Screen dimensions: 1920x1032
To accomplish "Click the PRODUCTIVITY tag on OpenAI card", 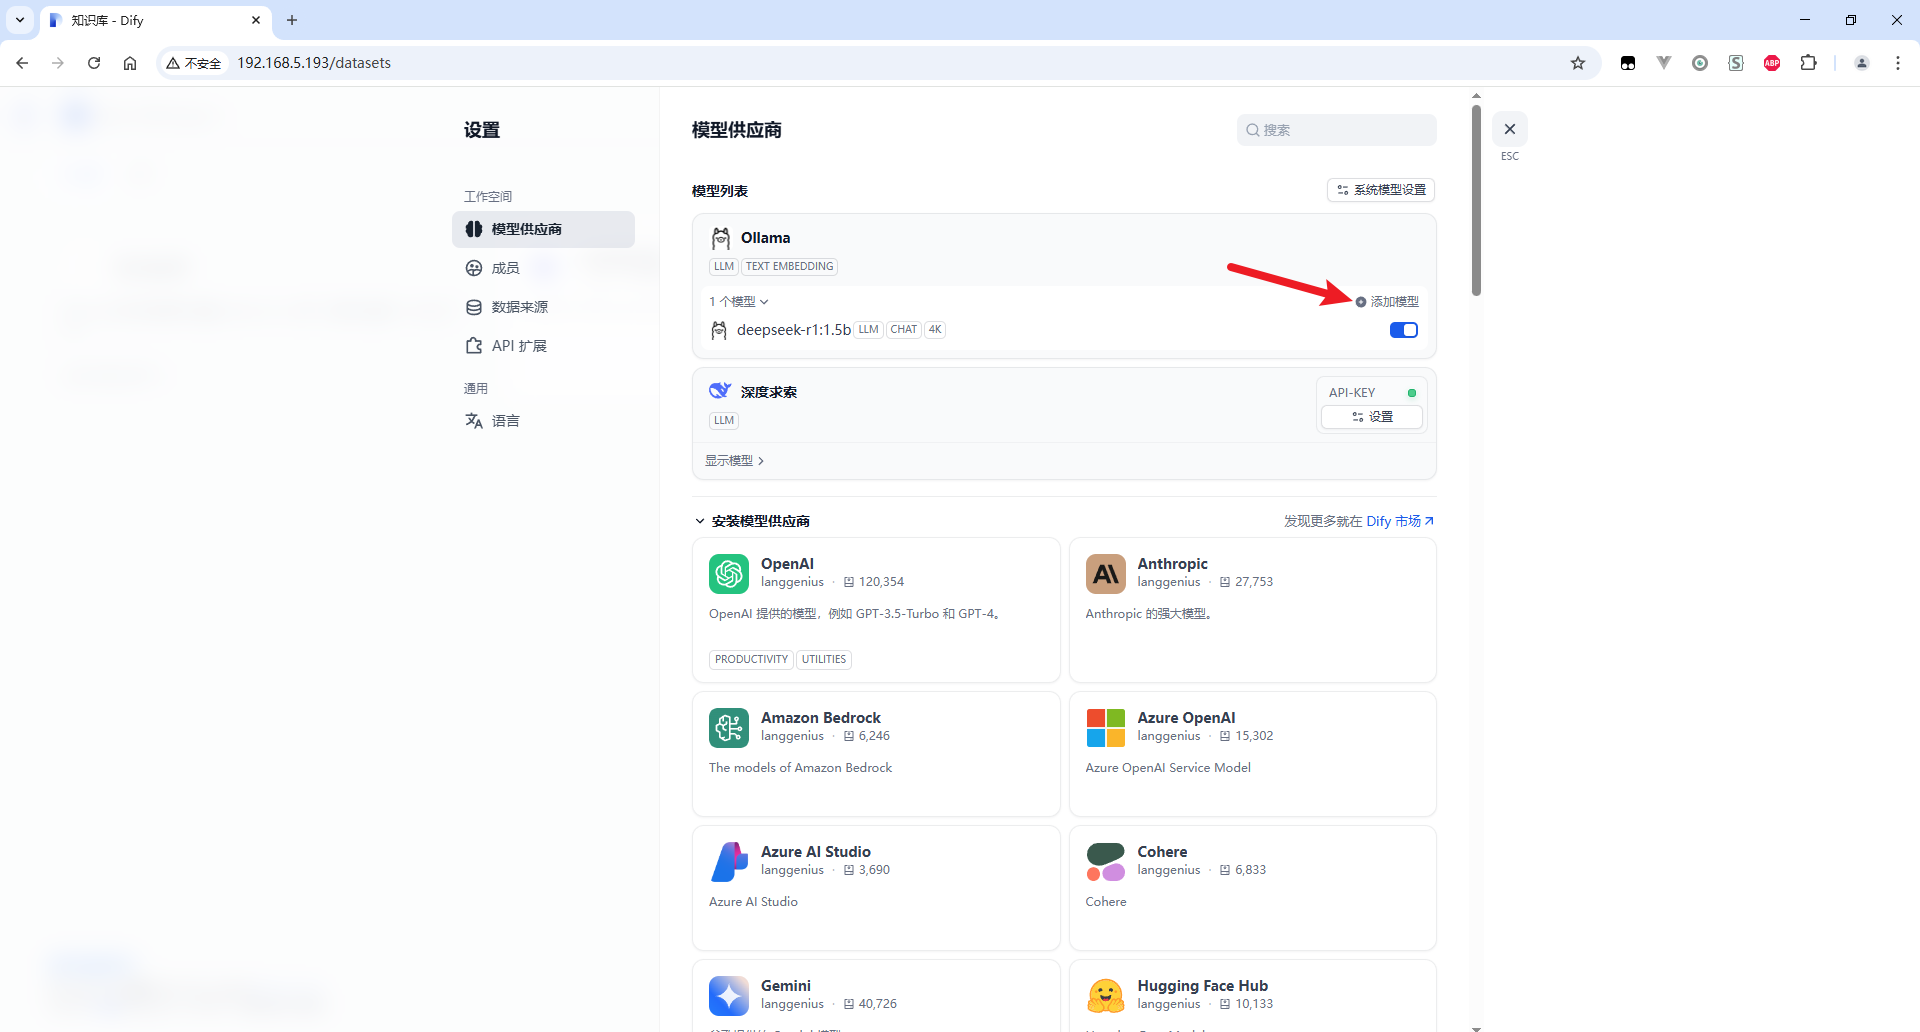I will [752, 659].
